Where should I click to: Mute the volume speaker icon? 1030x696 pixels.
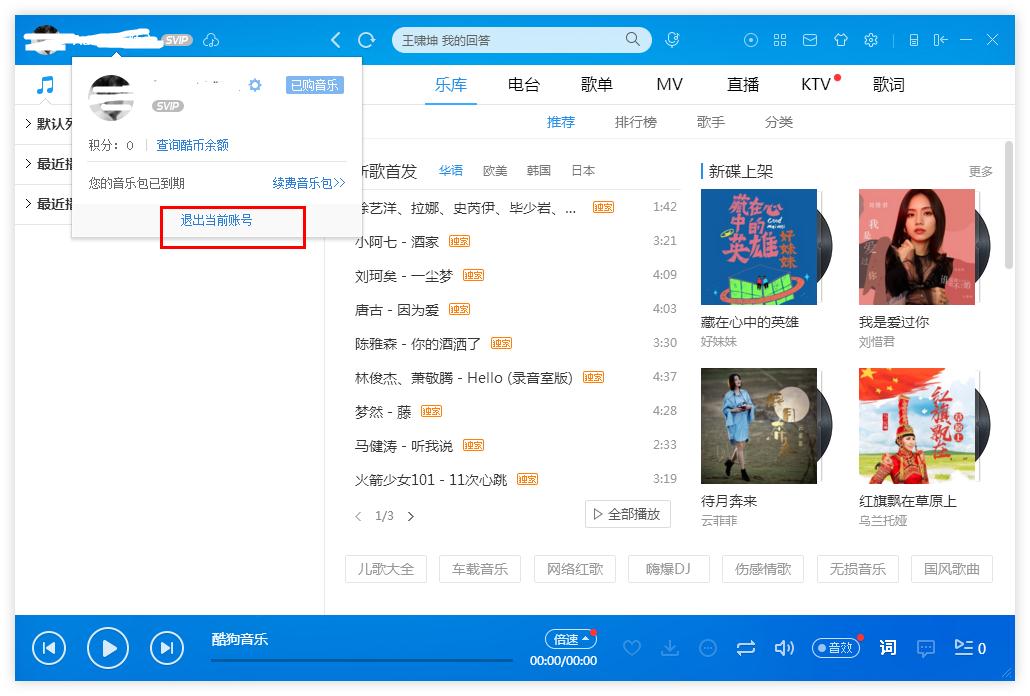785,648
